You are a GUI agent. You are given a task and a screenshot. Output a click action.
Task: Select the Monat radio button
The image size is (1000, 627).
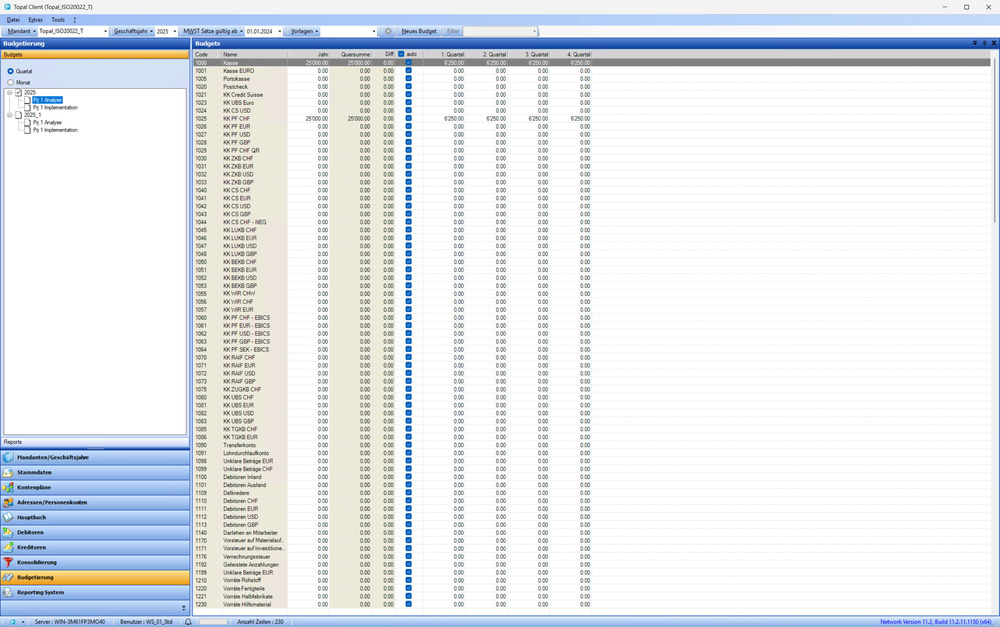coord(11,82)
